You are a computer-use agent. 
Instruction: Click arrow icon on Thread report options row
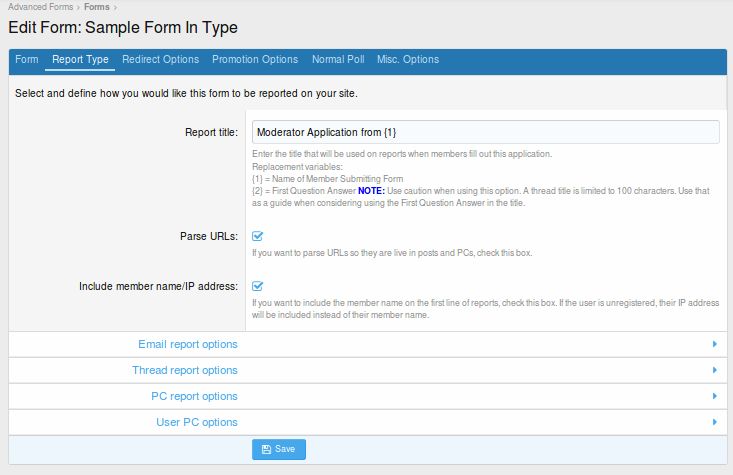(714, 371)
